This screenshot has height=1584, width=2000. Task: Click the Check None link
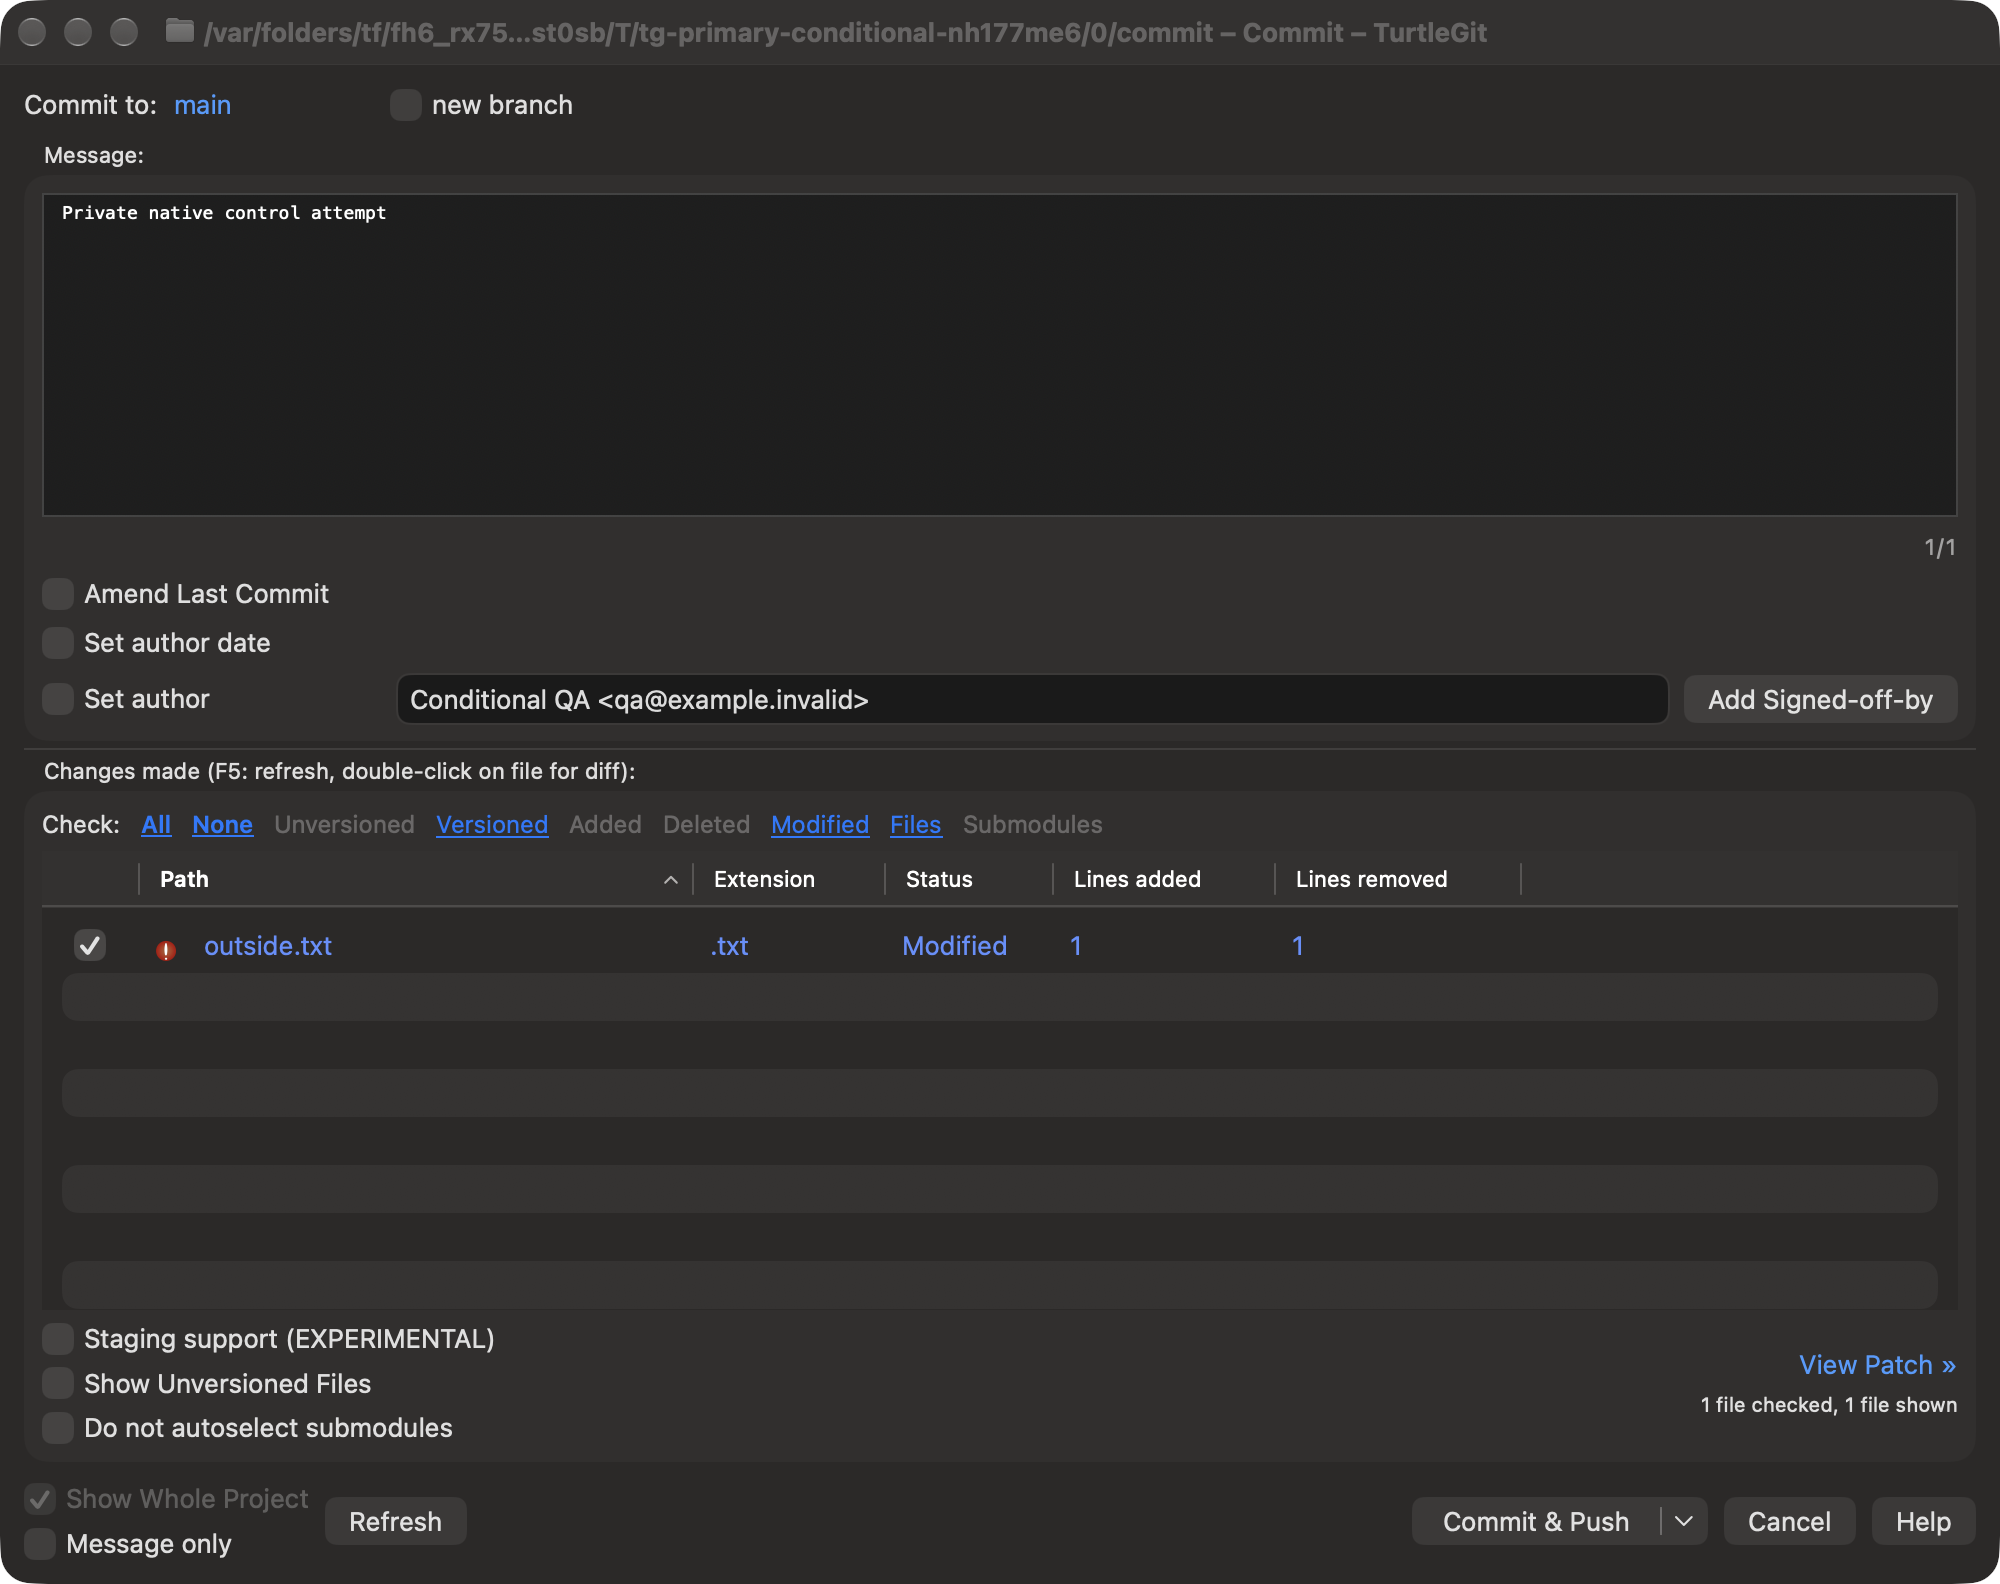(x=222, y=825)
